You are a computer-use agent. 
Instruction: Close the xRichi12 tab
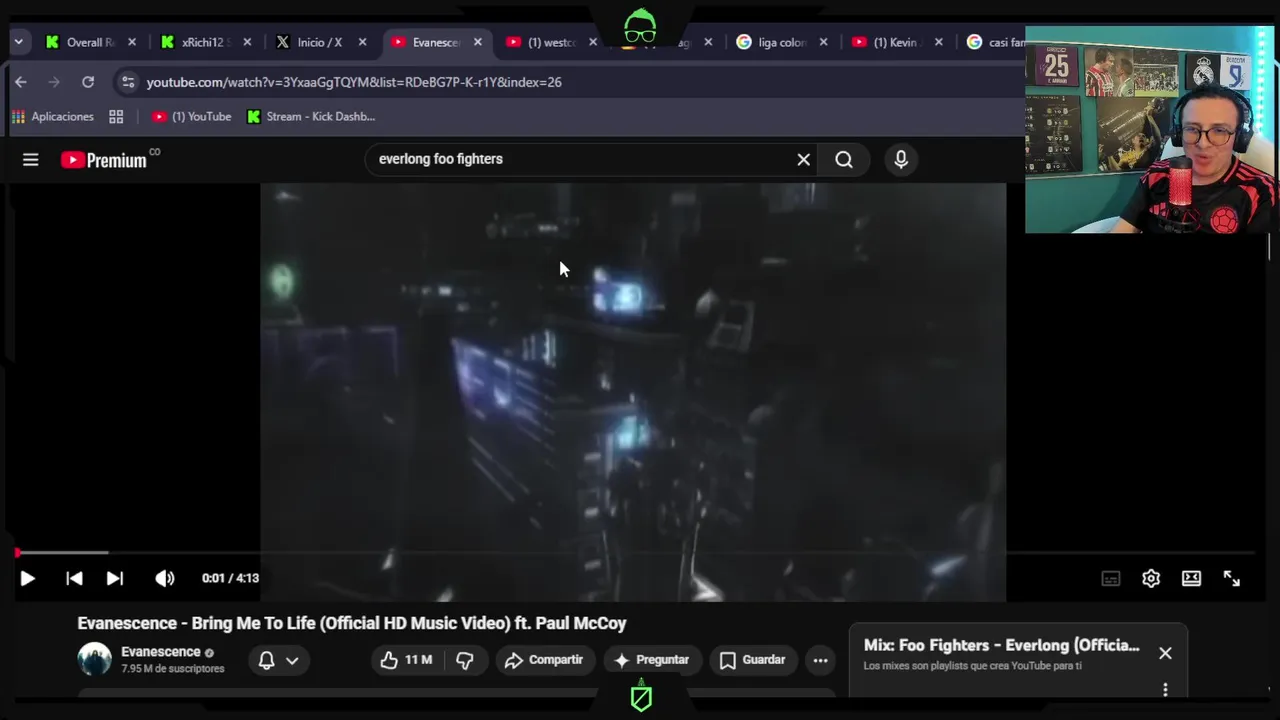coord(247,42)
